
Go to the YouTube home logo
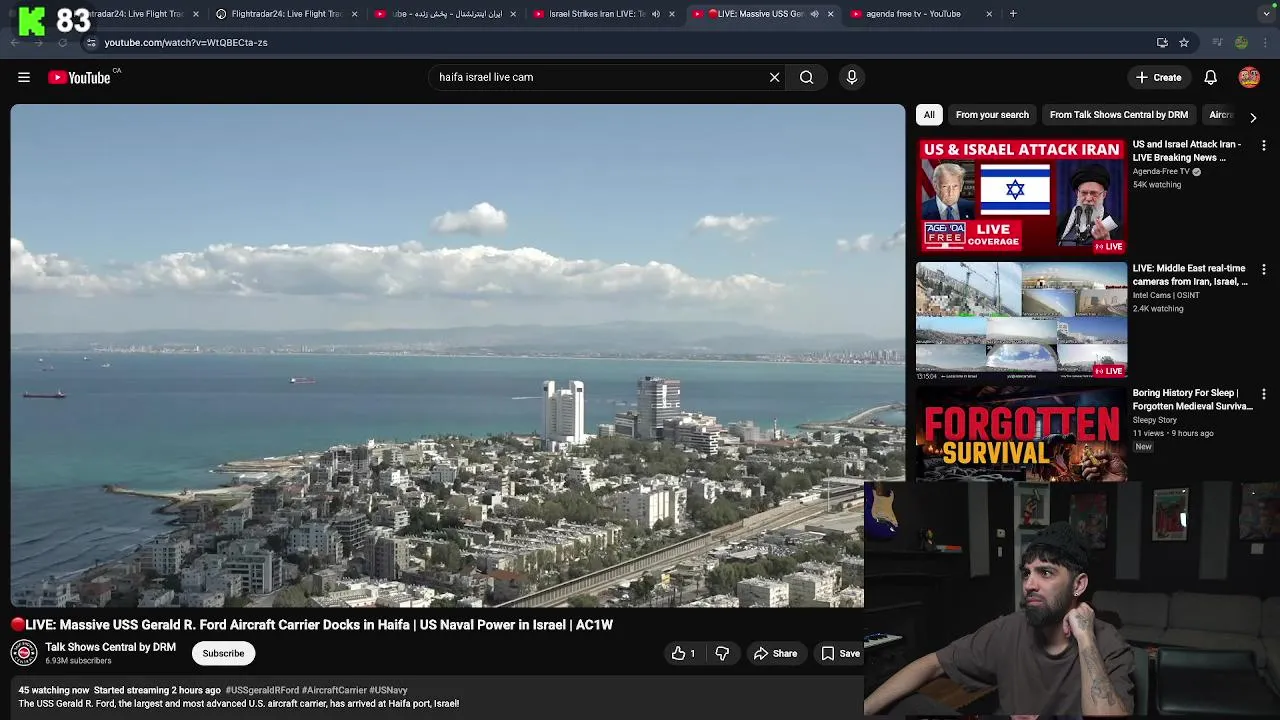(79, 77)
